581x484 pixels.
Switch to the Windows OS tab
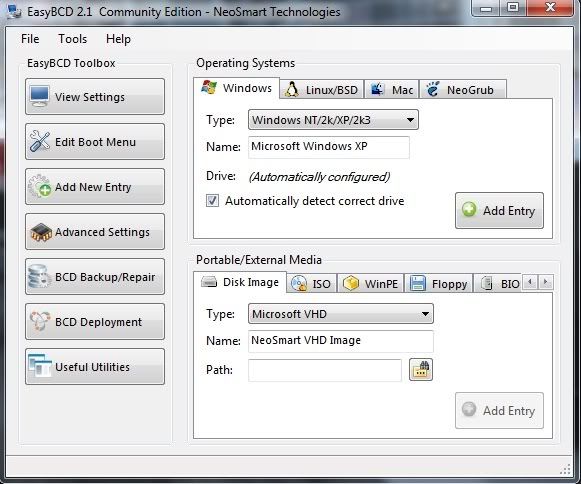point(236,88)
